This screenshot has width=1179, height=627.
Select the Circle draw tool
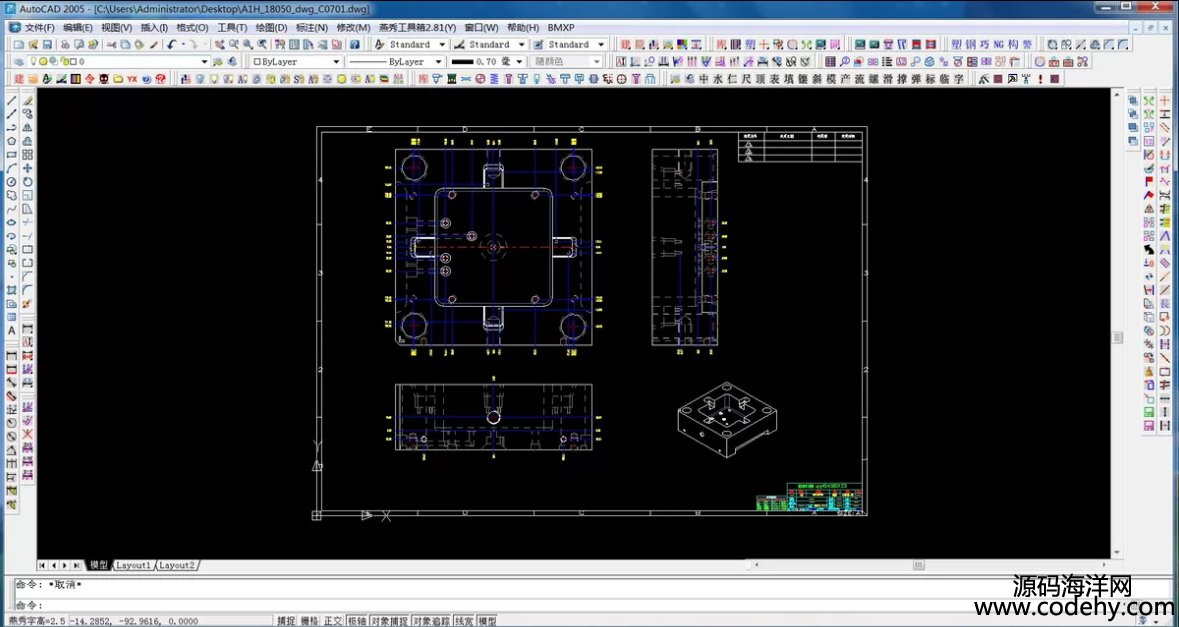point(11,181)
